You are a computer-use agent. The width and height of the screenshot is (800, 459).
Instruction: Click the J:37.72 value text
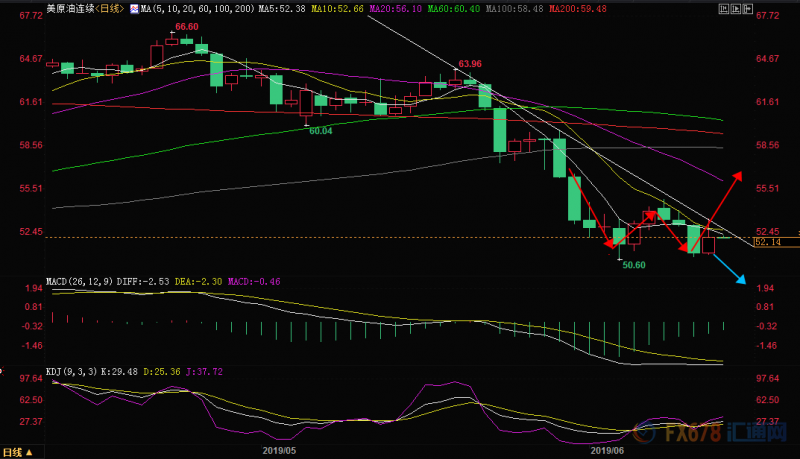(204, 372)
